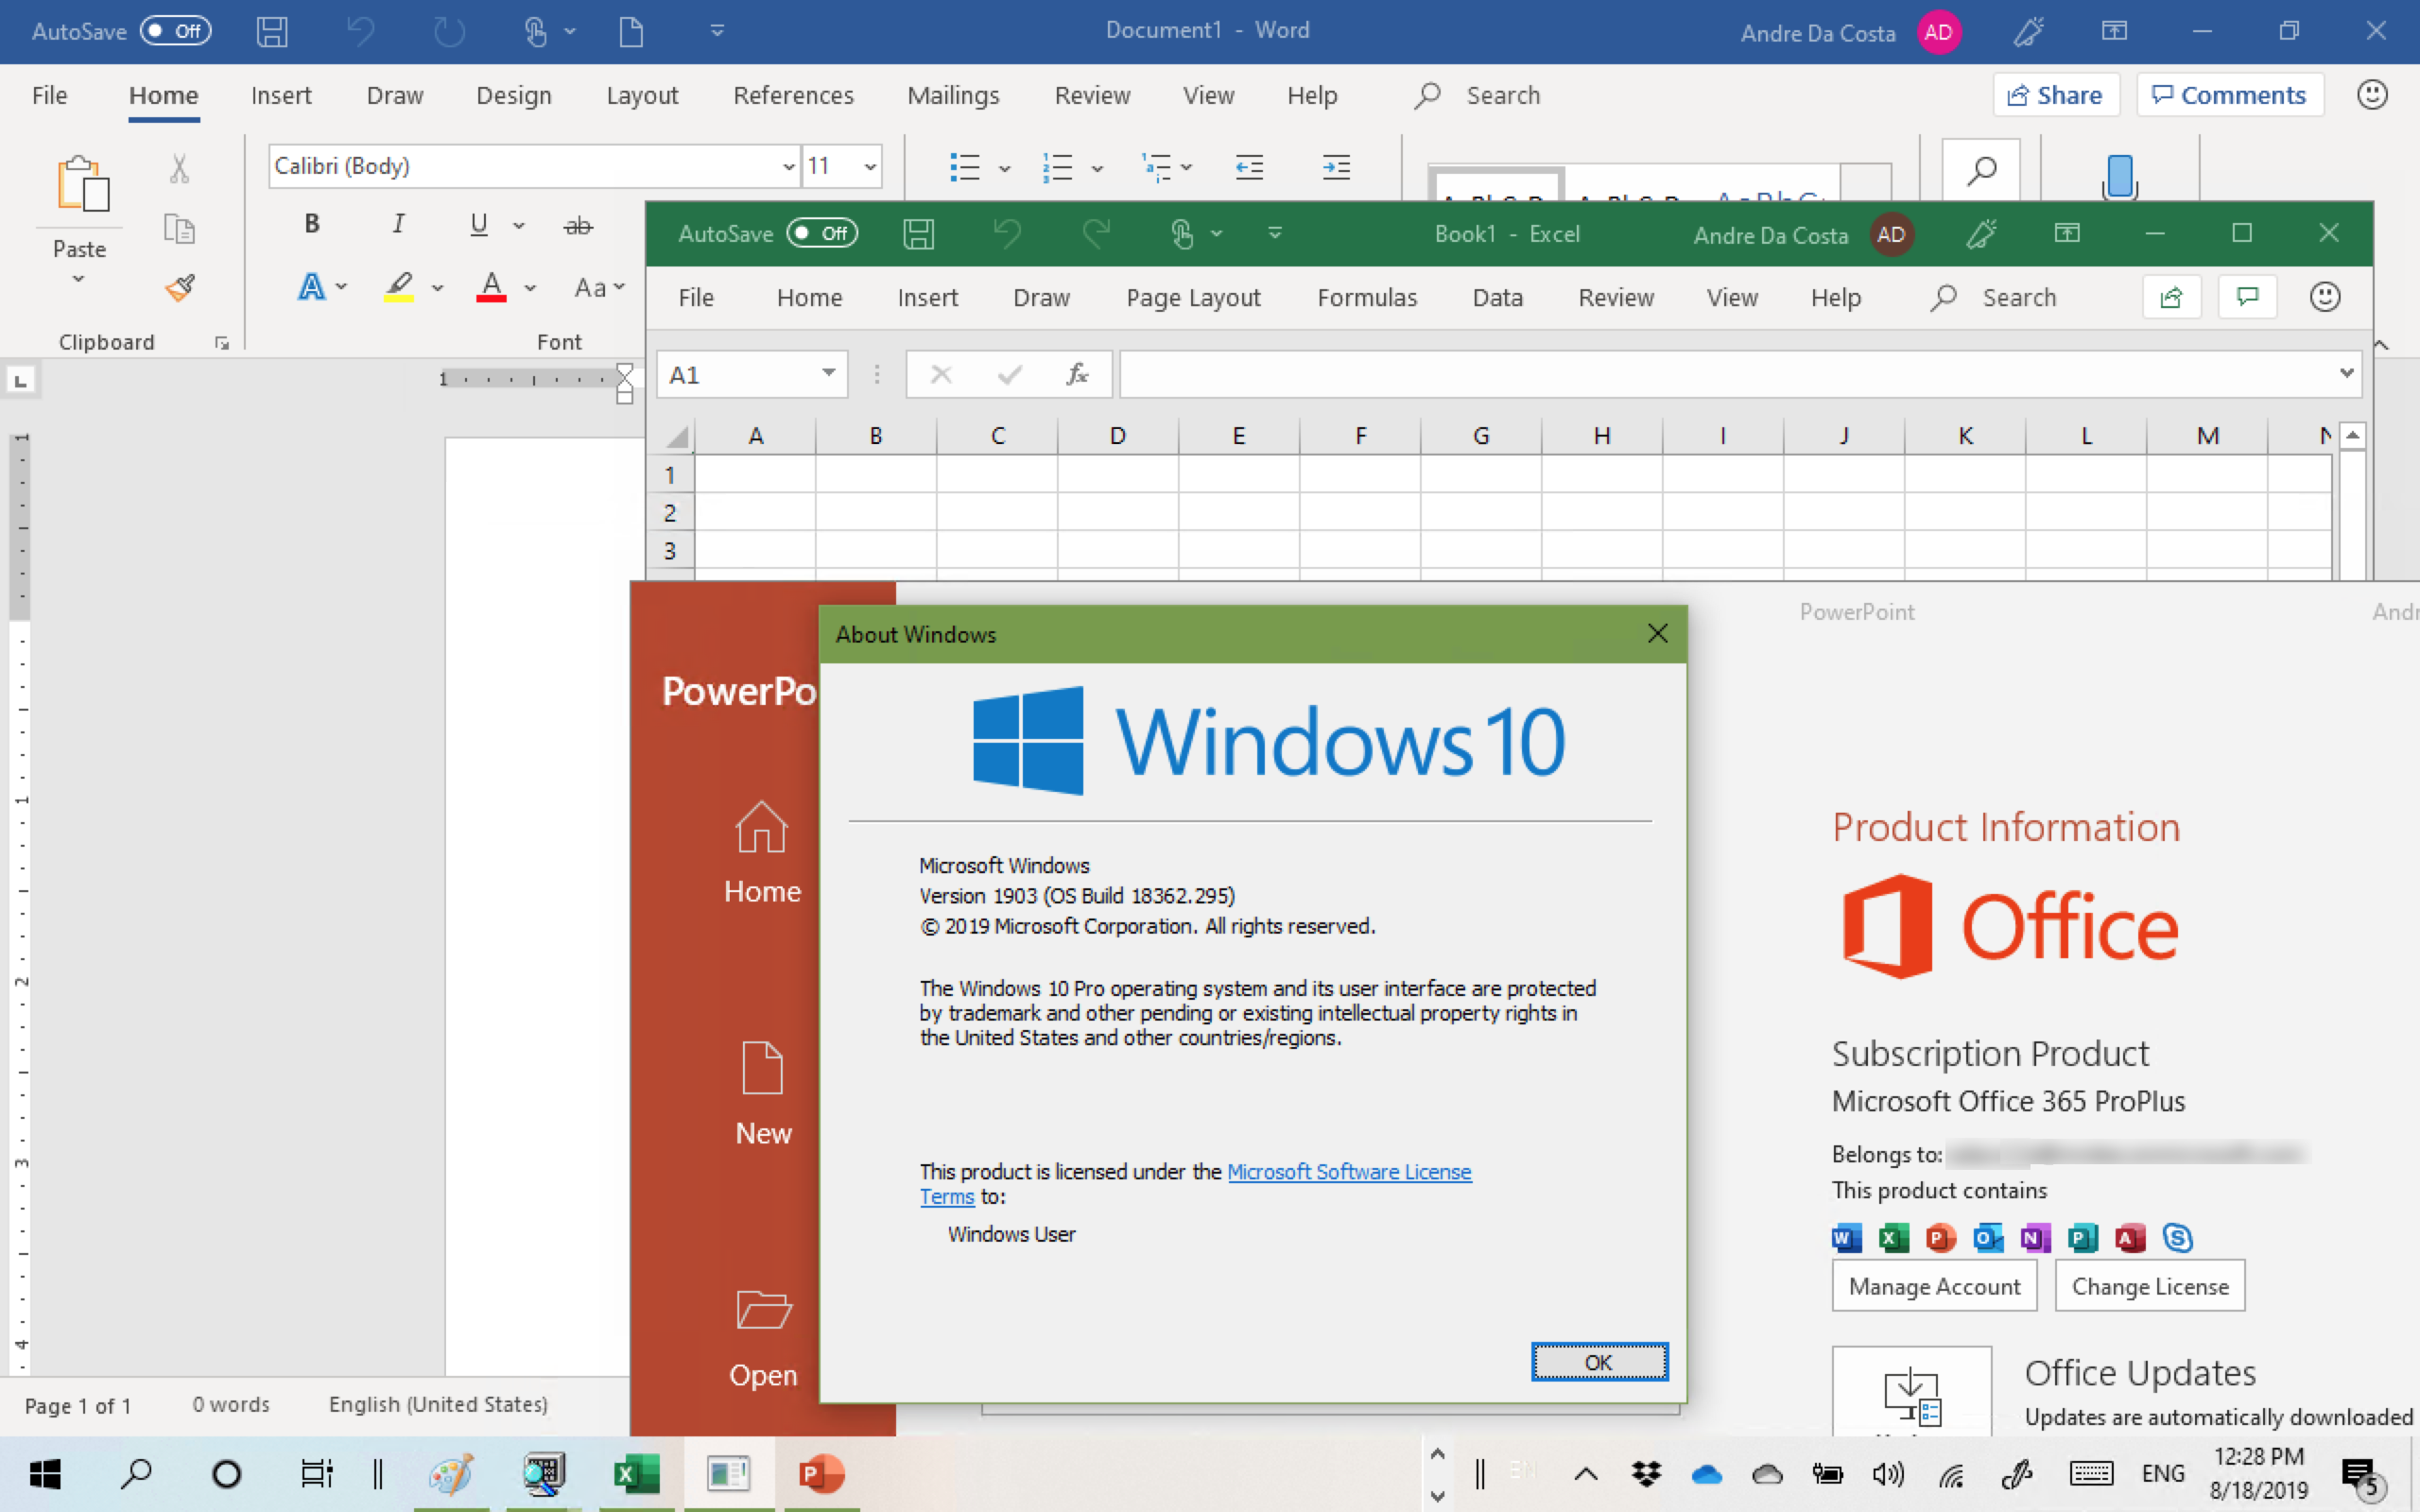Click the Excel comments icon button
This screenshot has height=1512, width=2420.
click(x=2247, y=297)
